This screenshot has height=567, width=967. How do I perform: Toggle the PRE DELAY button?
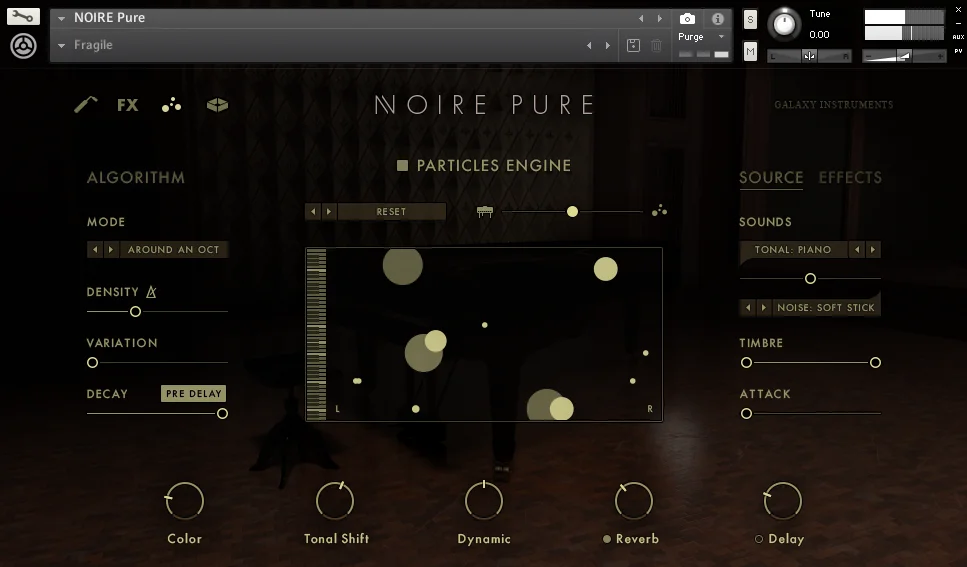[x=194, y=394]
